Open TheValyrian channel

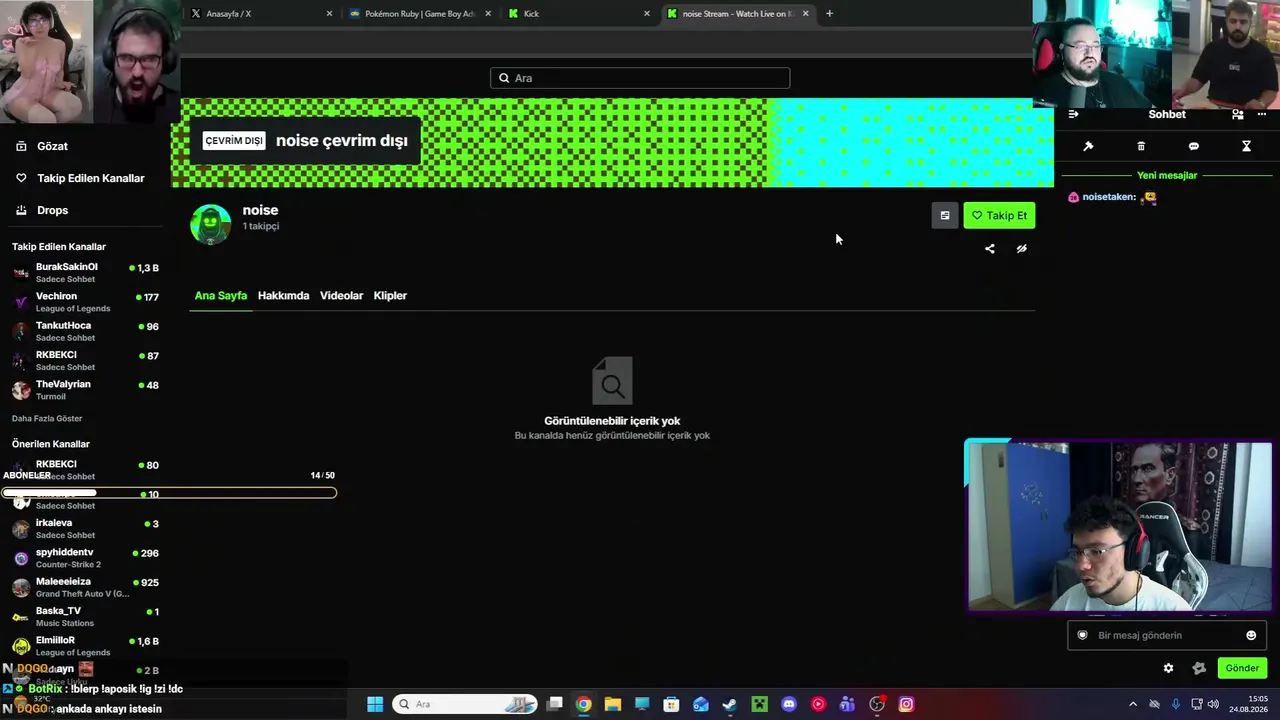click(86, 390)
